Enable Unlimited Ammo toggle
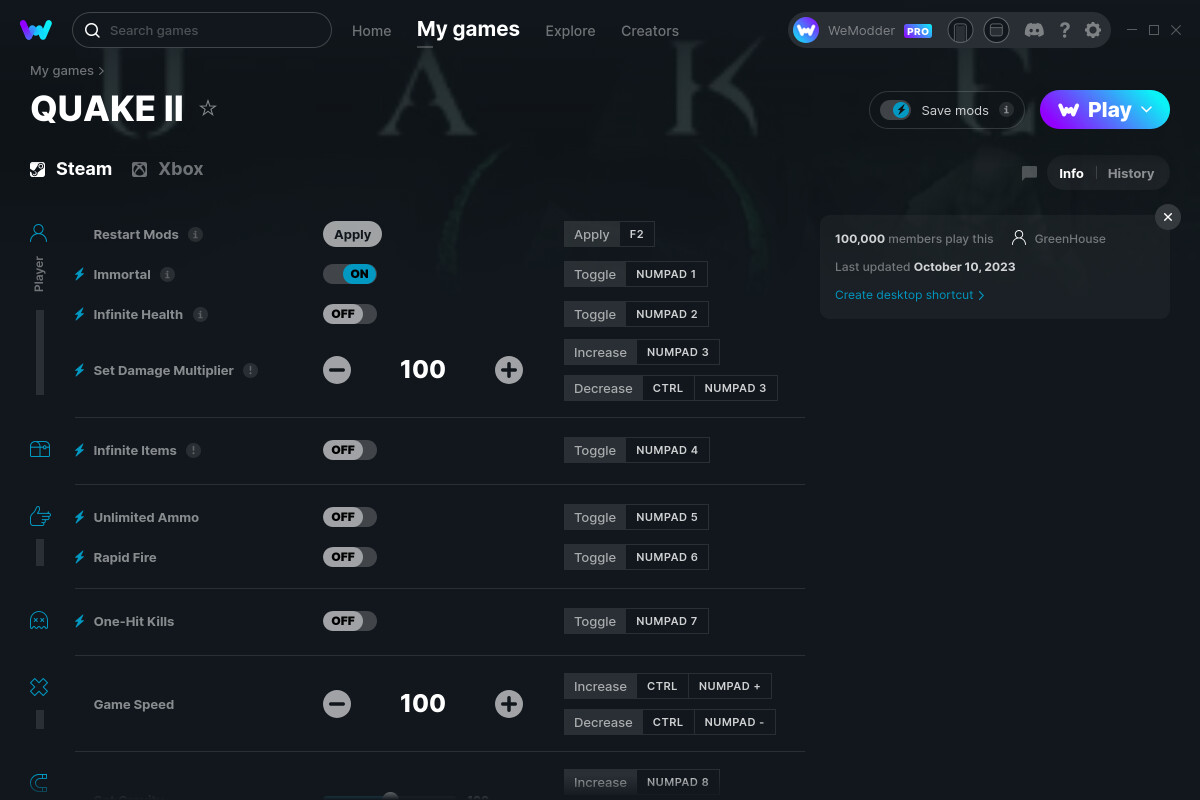Screen dimensions: 1200x800 pyautogui.click(x=350, y=517)
